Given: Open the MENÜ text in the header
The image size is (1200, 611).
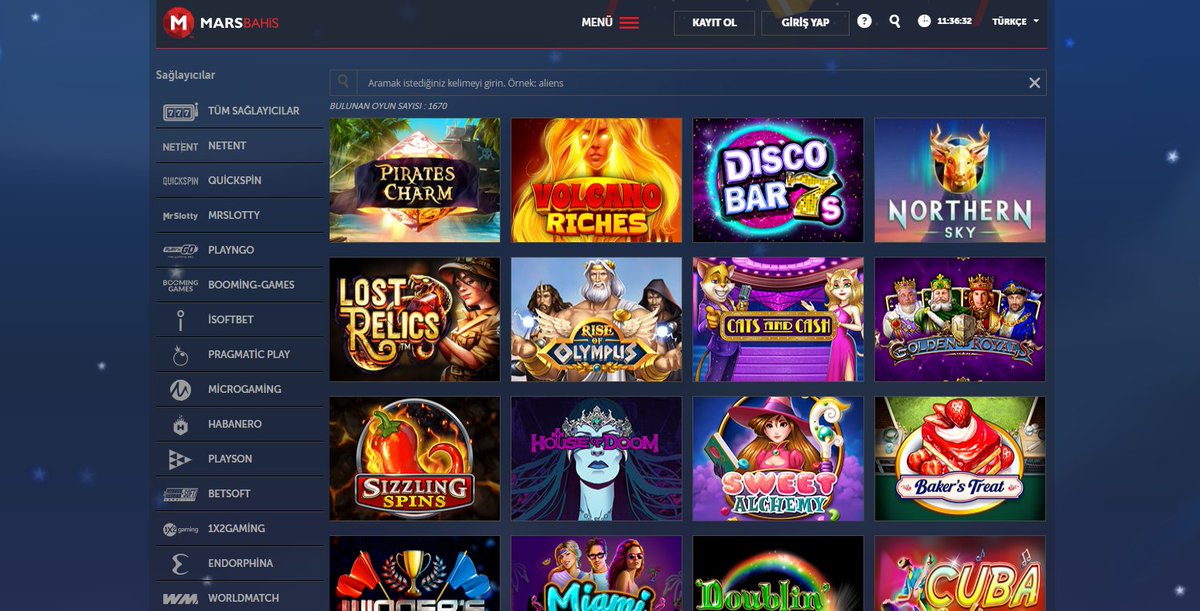Looking at the screenshot, I should tap(597, 22).
